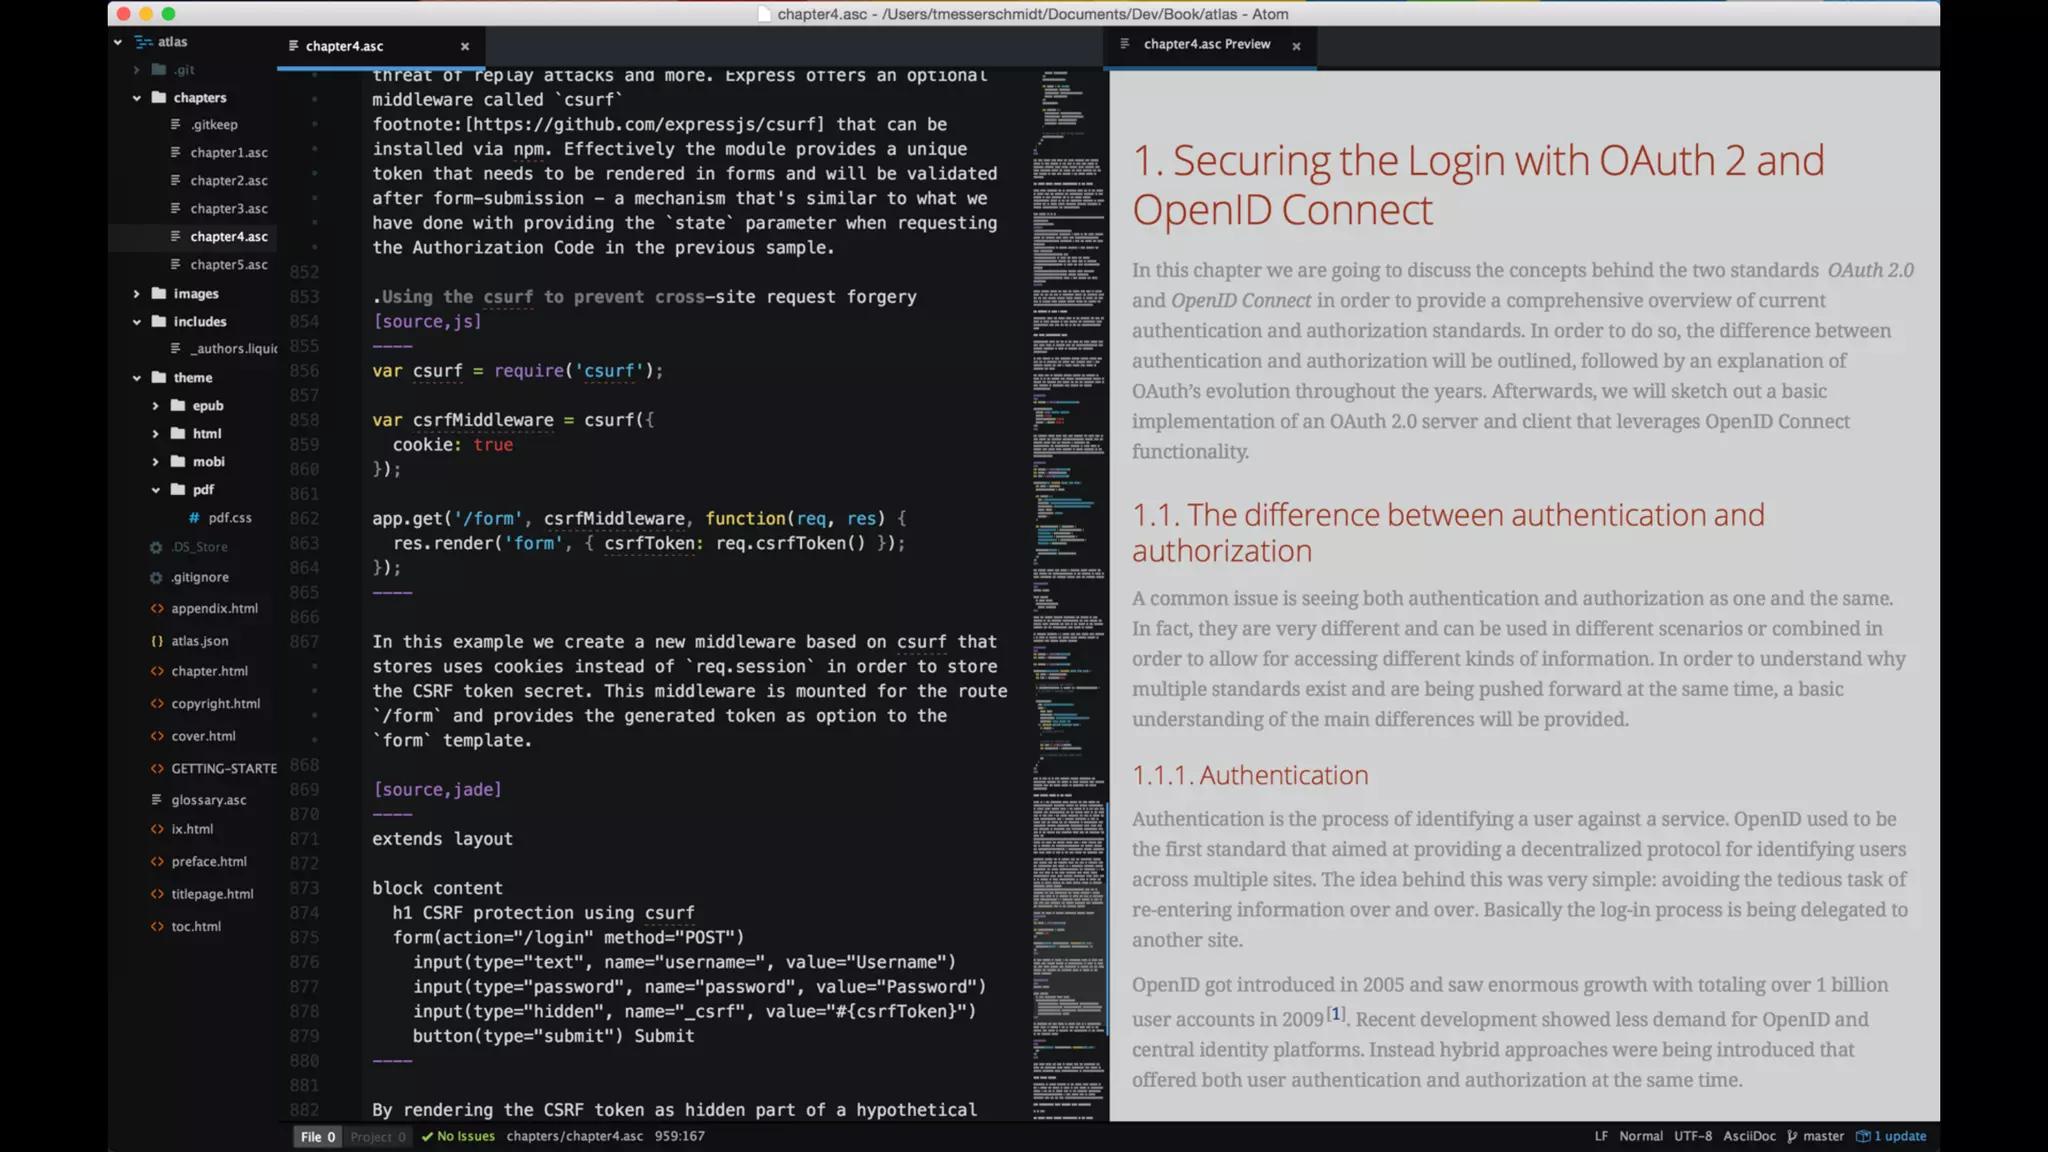2048x1152 pixels.
Task: Click the .gitignore gear icon
Action: pyautogui.click(x=156, y=578)
